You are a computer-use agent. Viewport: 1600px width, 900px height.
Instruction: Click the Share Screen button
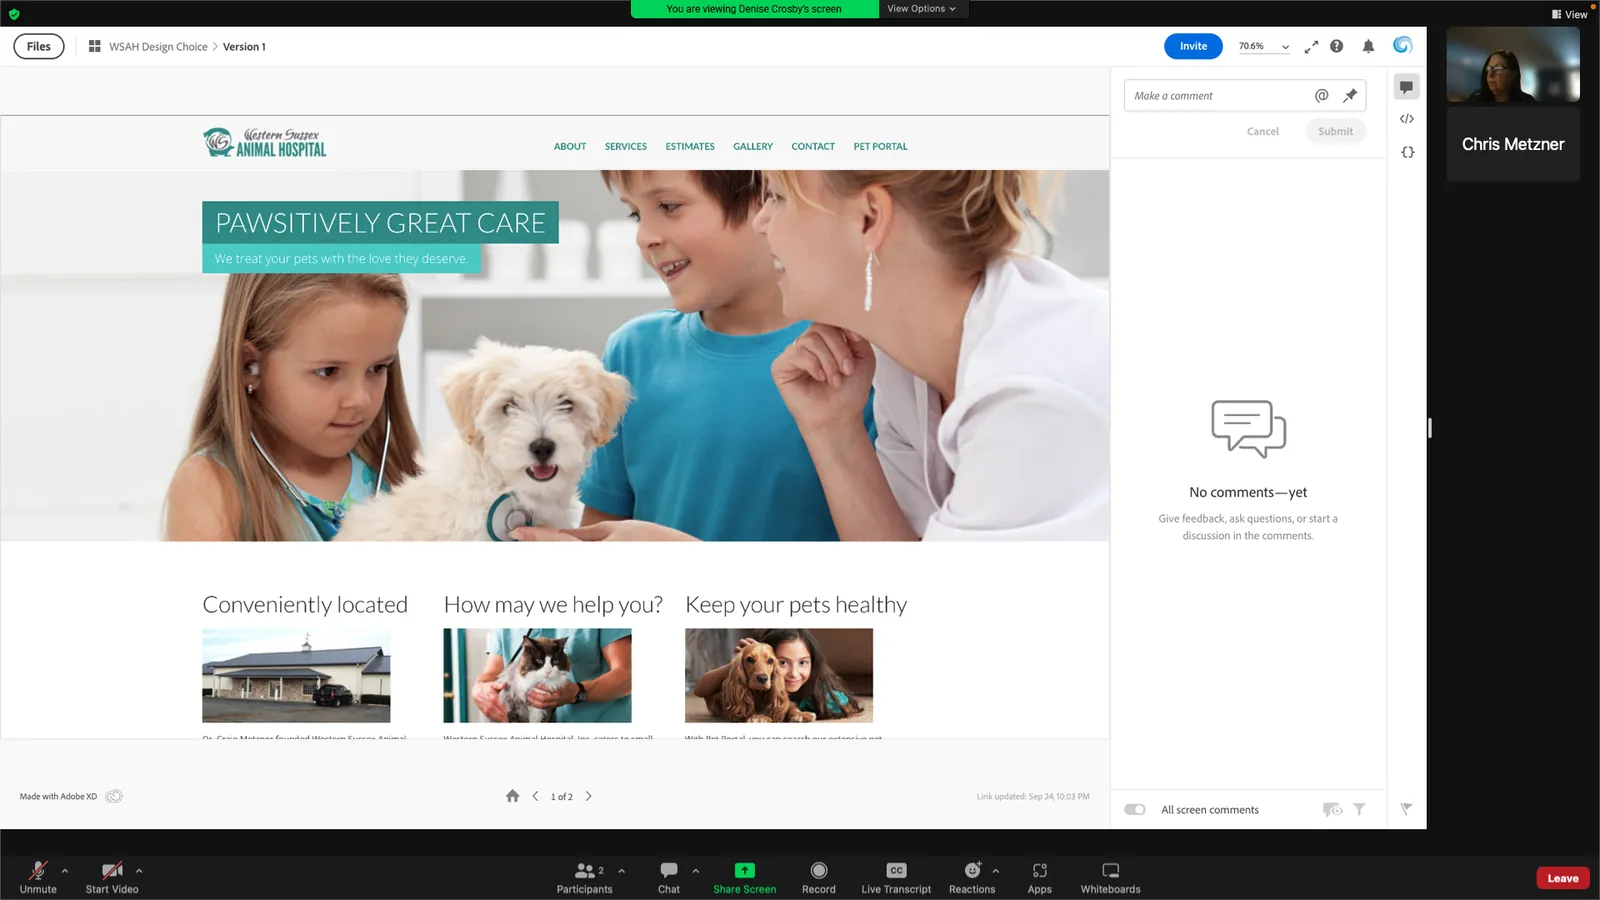tap(744, 877)
